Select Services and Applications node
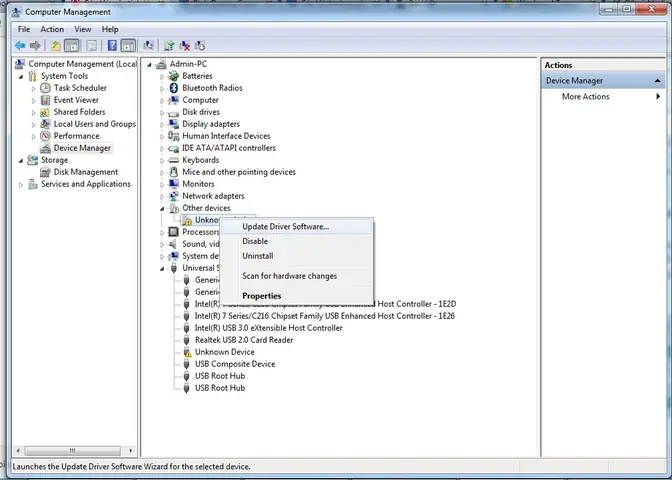672x480 pixels. [x=85, y=184]
